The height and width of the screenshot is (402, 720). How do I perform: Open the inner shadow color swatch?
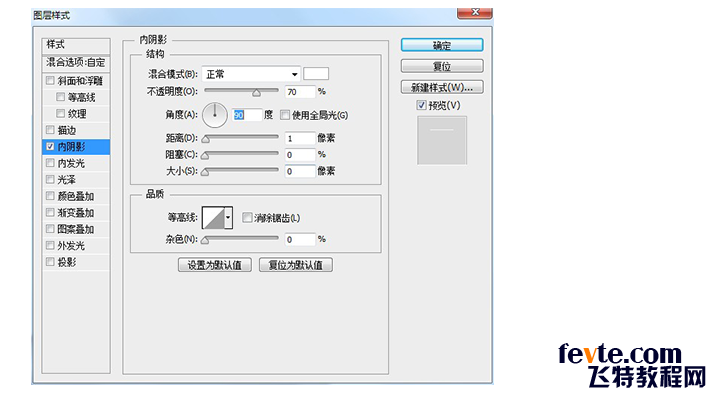tap(316, 74)
